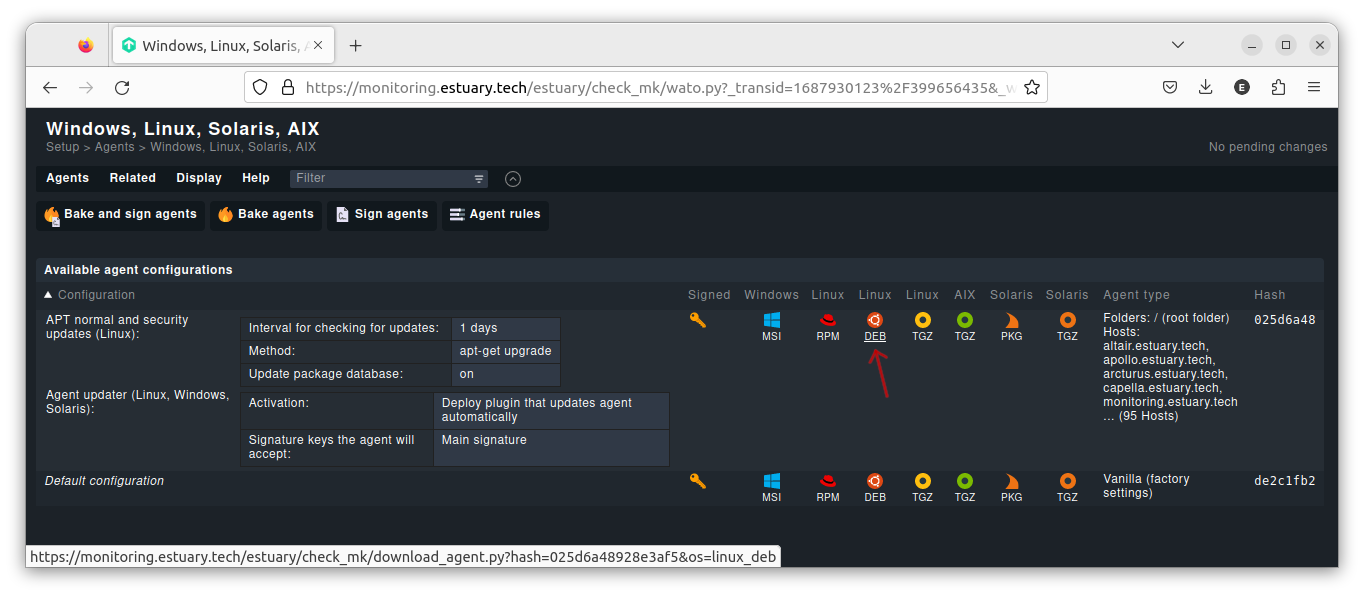This screenshot has width=1364, height=596.
Task: Open the Agent rules page
Action: pyautogui.click(x=495, y=214)
